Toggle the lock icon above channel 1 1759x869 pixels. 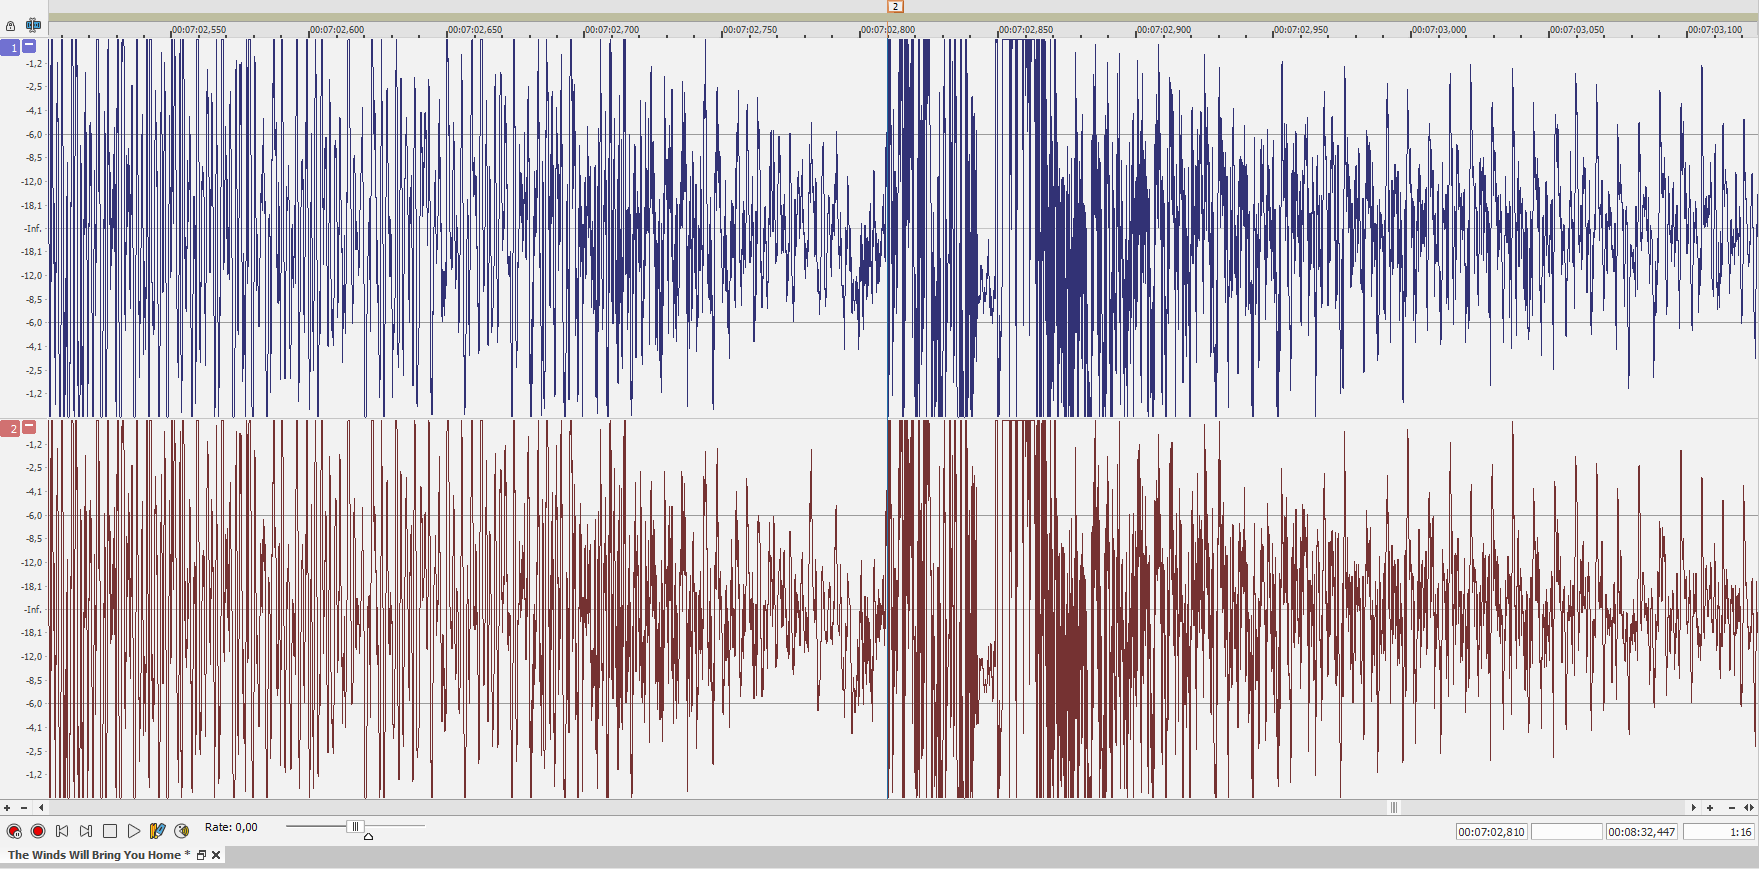tap(11, 26)
